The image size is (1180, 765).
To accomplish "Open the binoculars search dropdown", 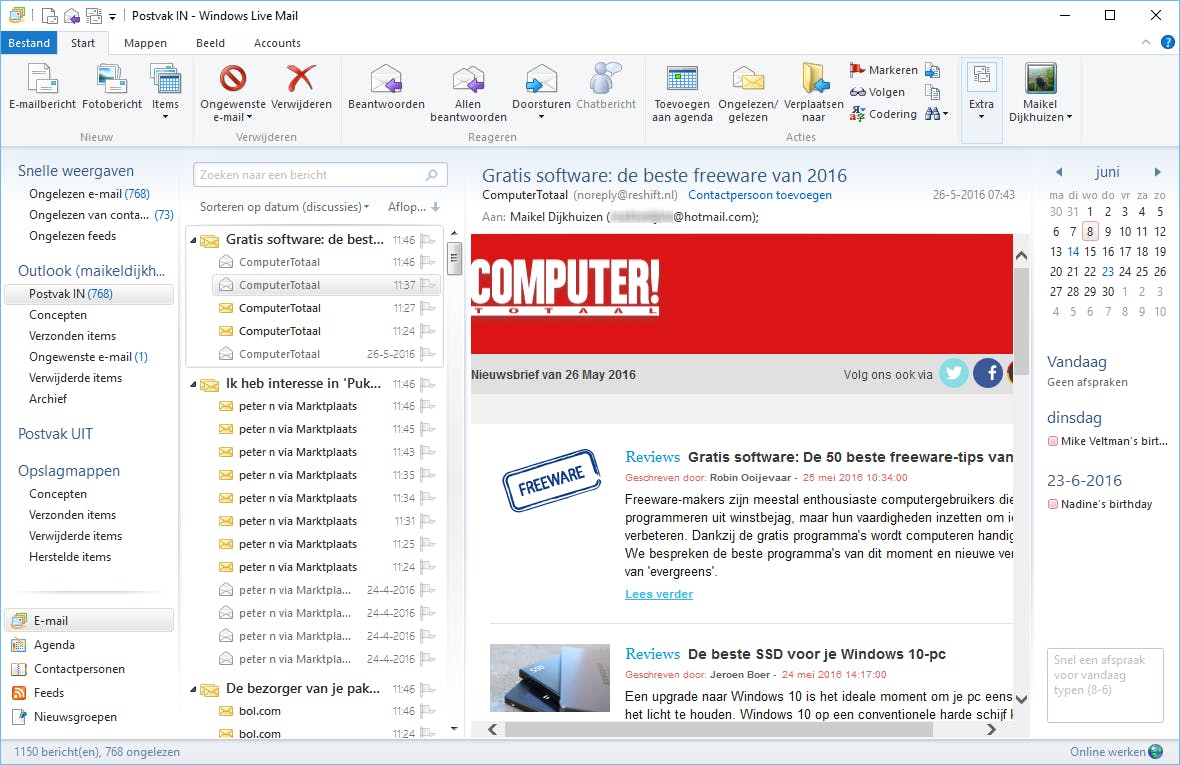I will point(937,114).
